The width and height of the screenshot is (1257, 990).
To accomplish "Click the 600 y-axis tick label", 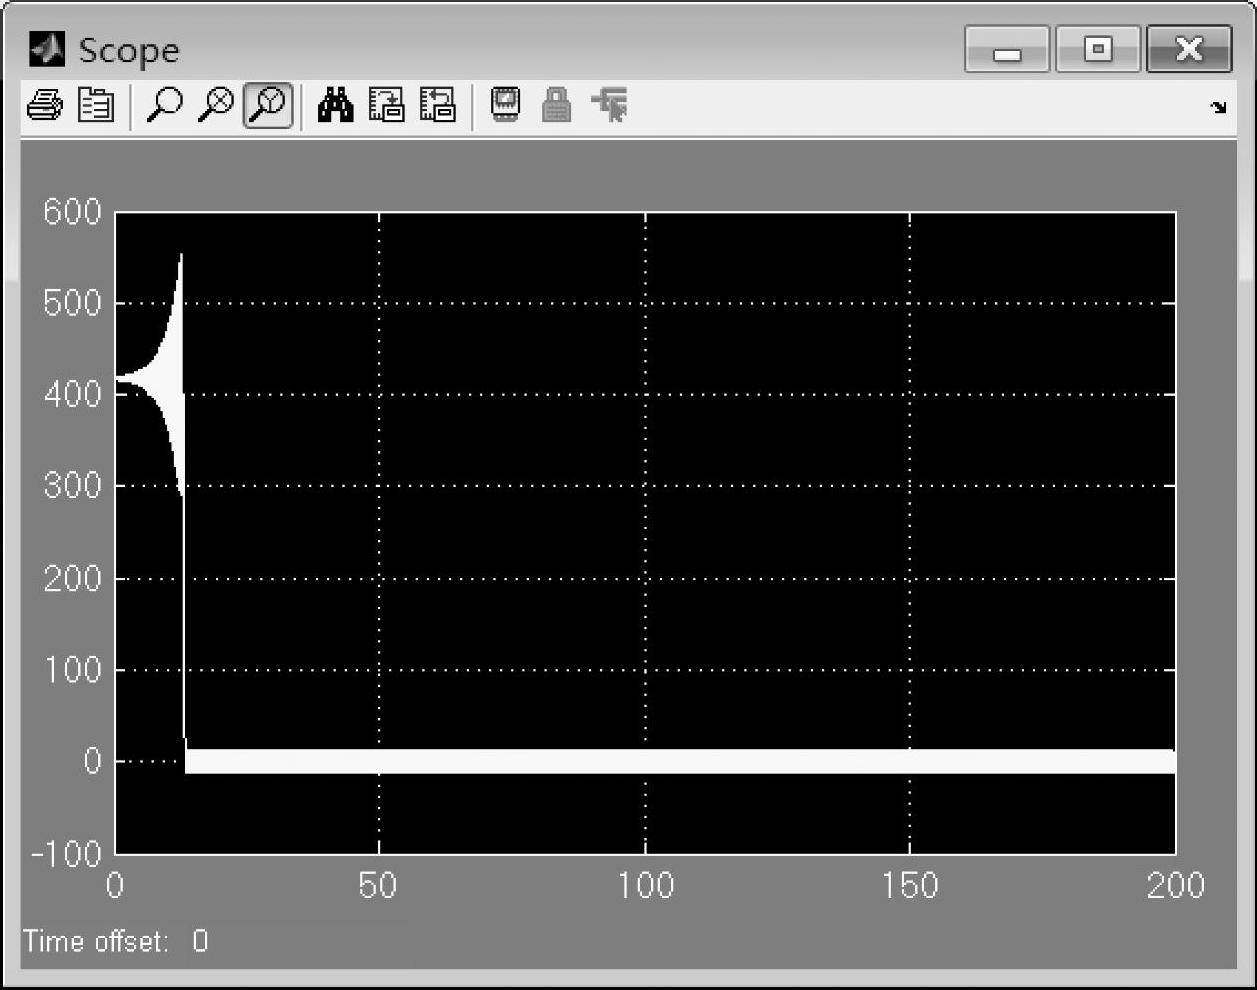I will [x=72, y=212].
